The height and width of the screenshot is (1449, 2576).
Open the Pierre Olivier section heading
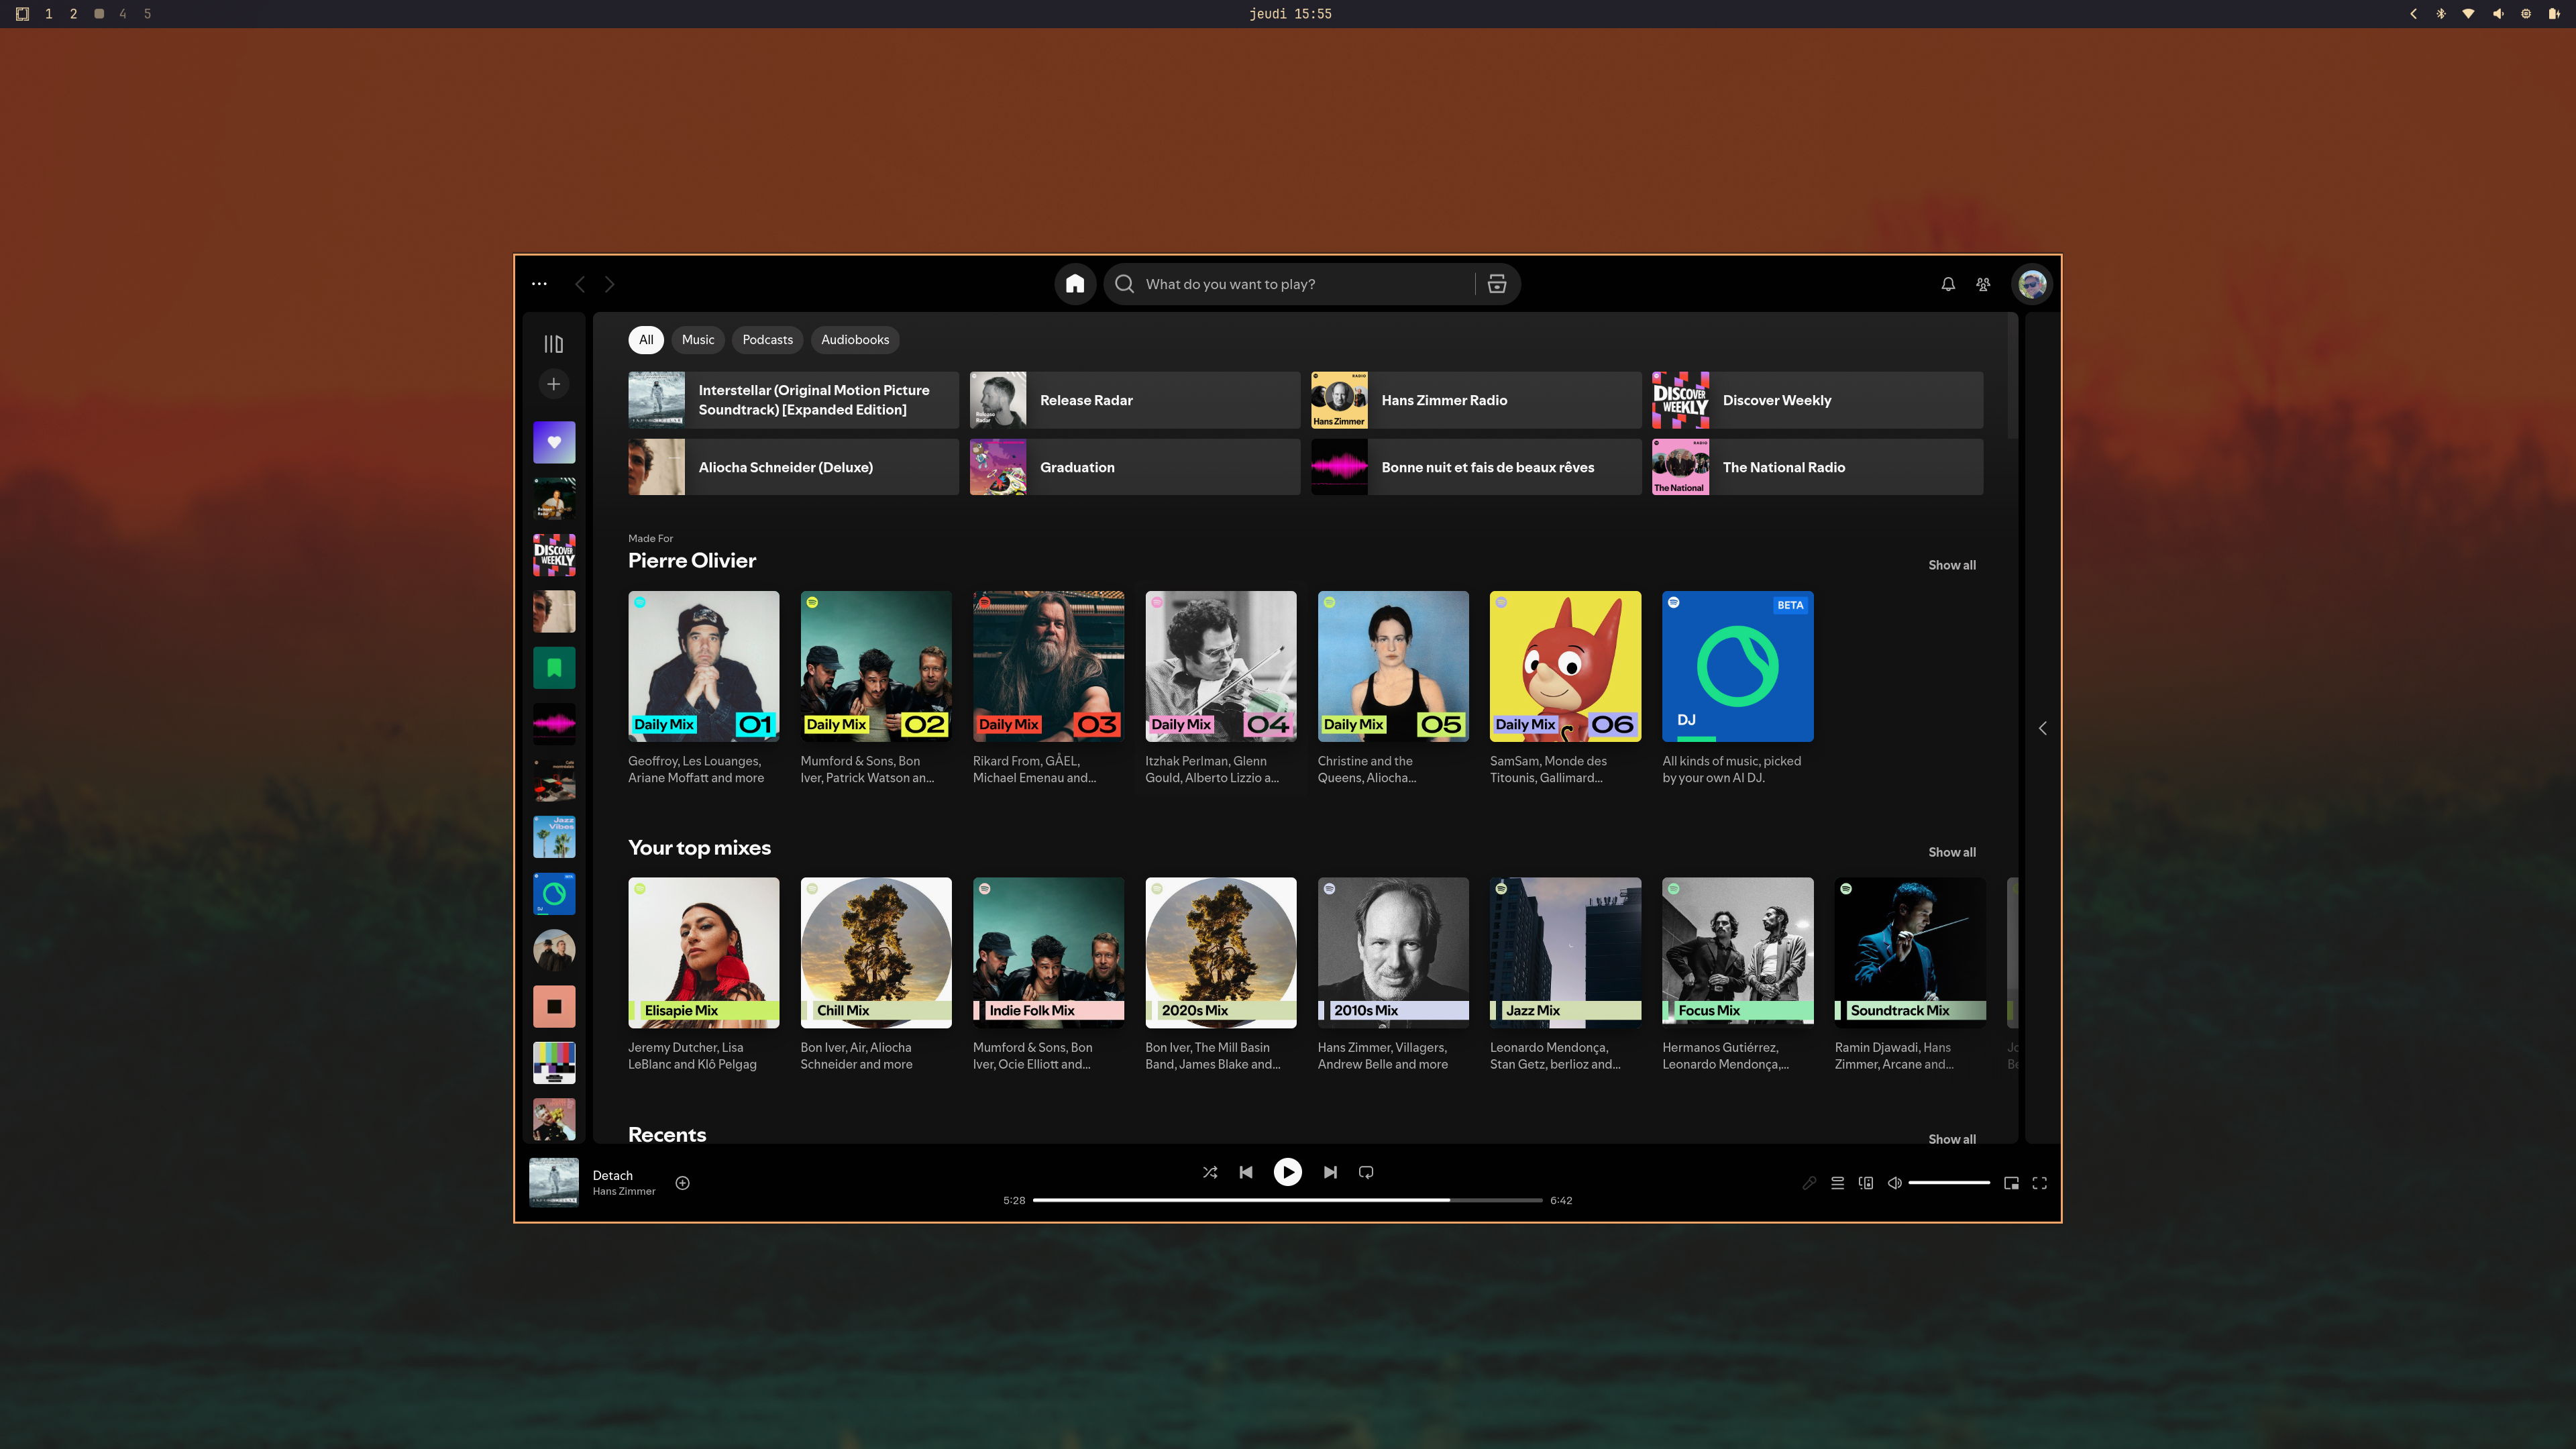pos(692,561)
